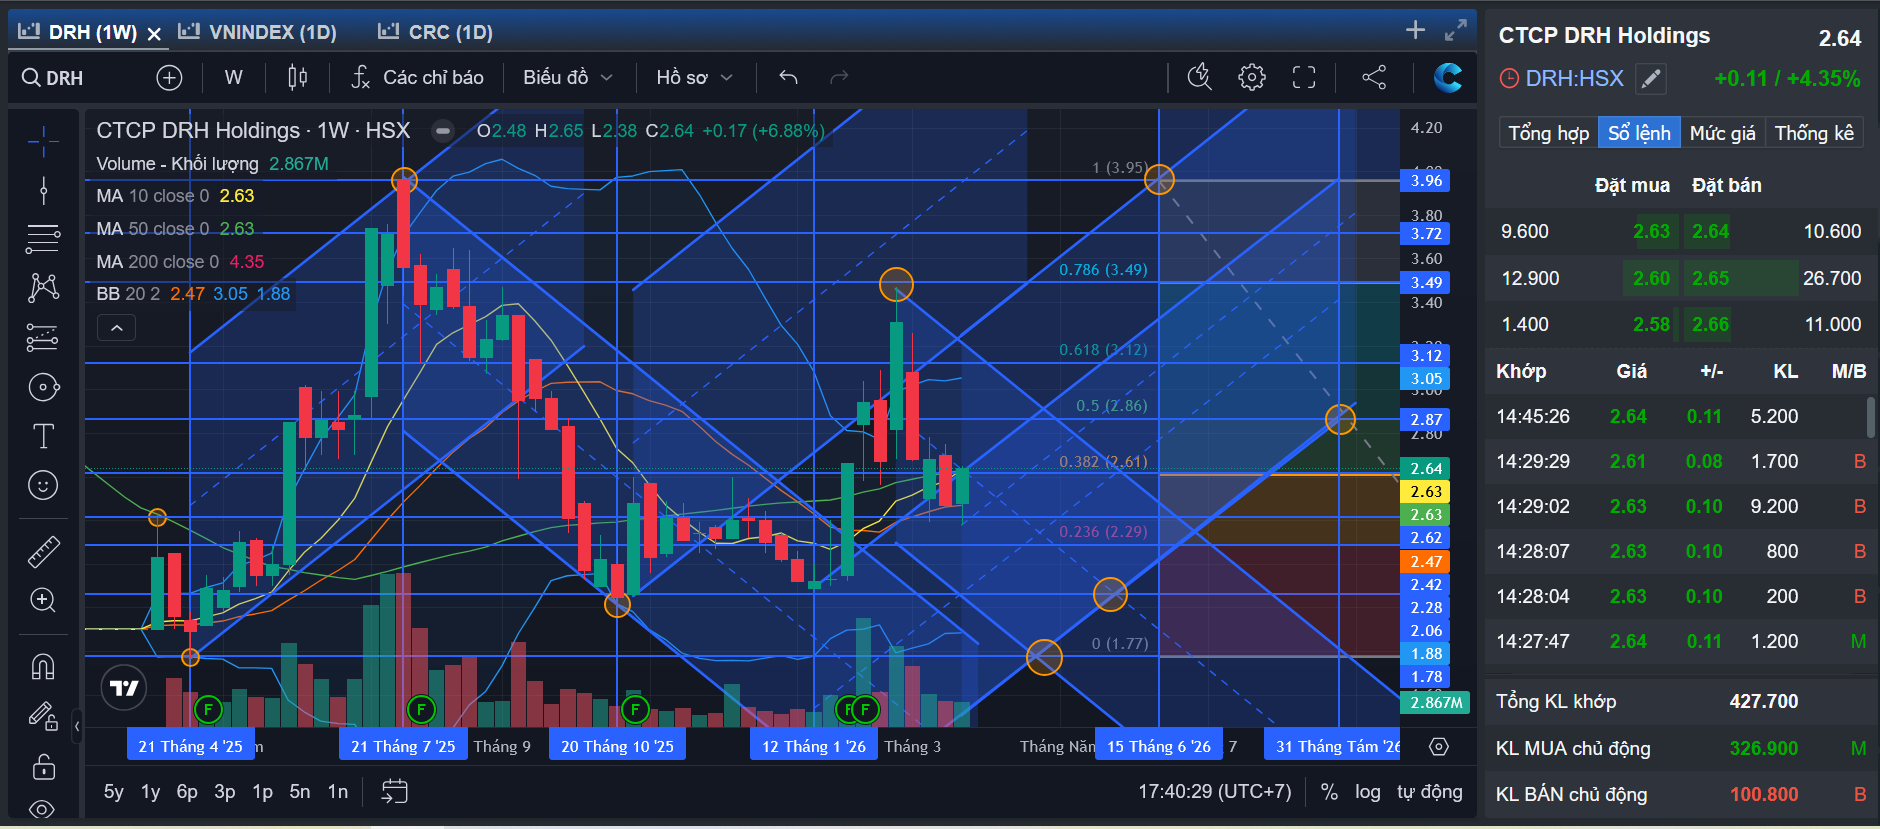
Task: Click the BB 20 2 indicator legend
Action: pyautogui.click(x=193, y=294)
